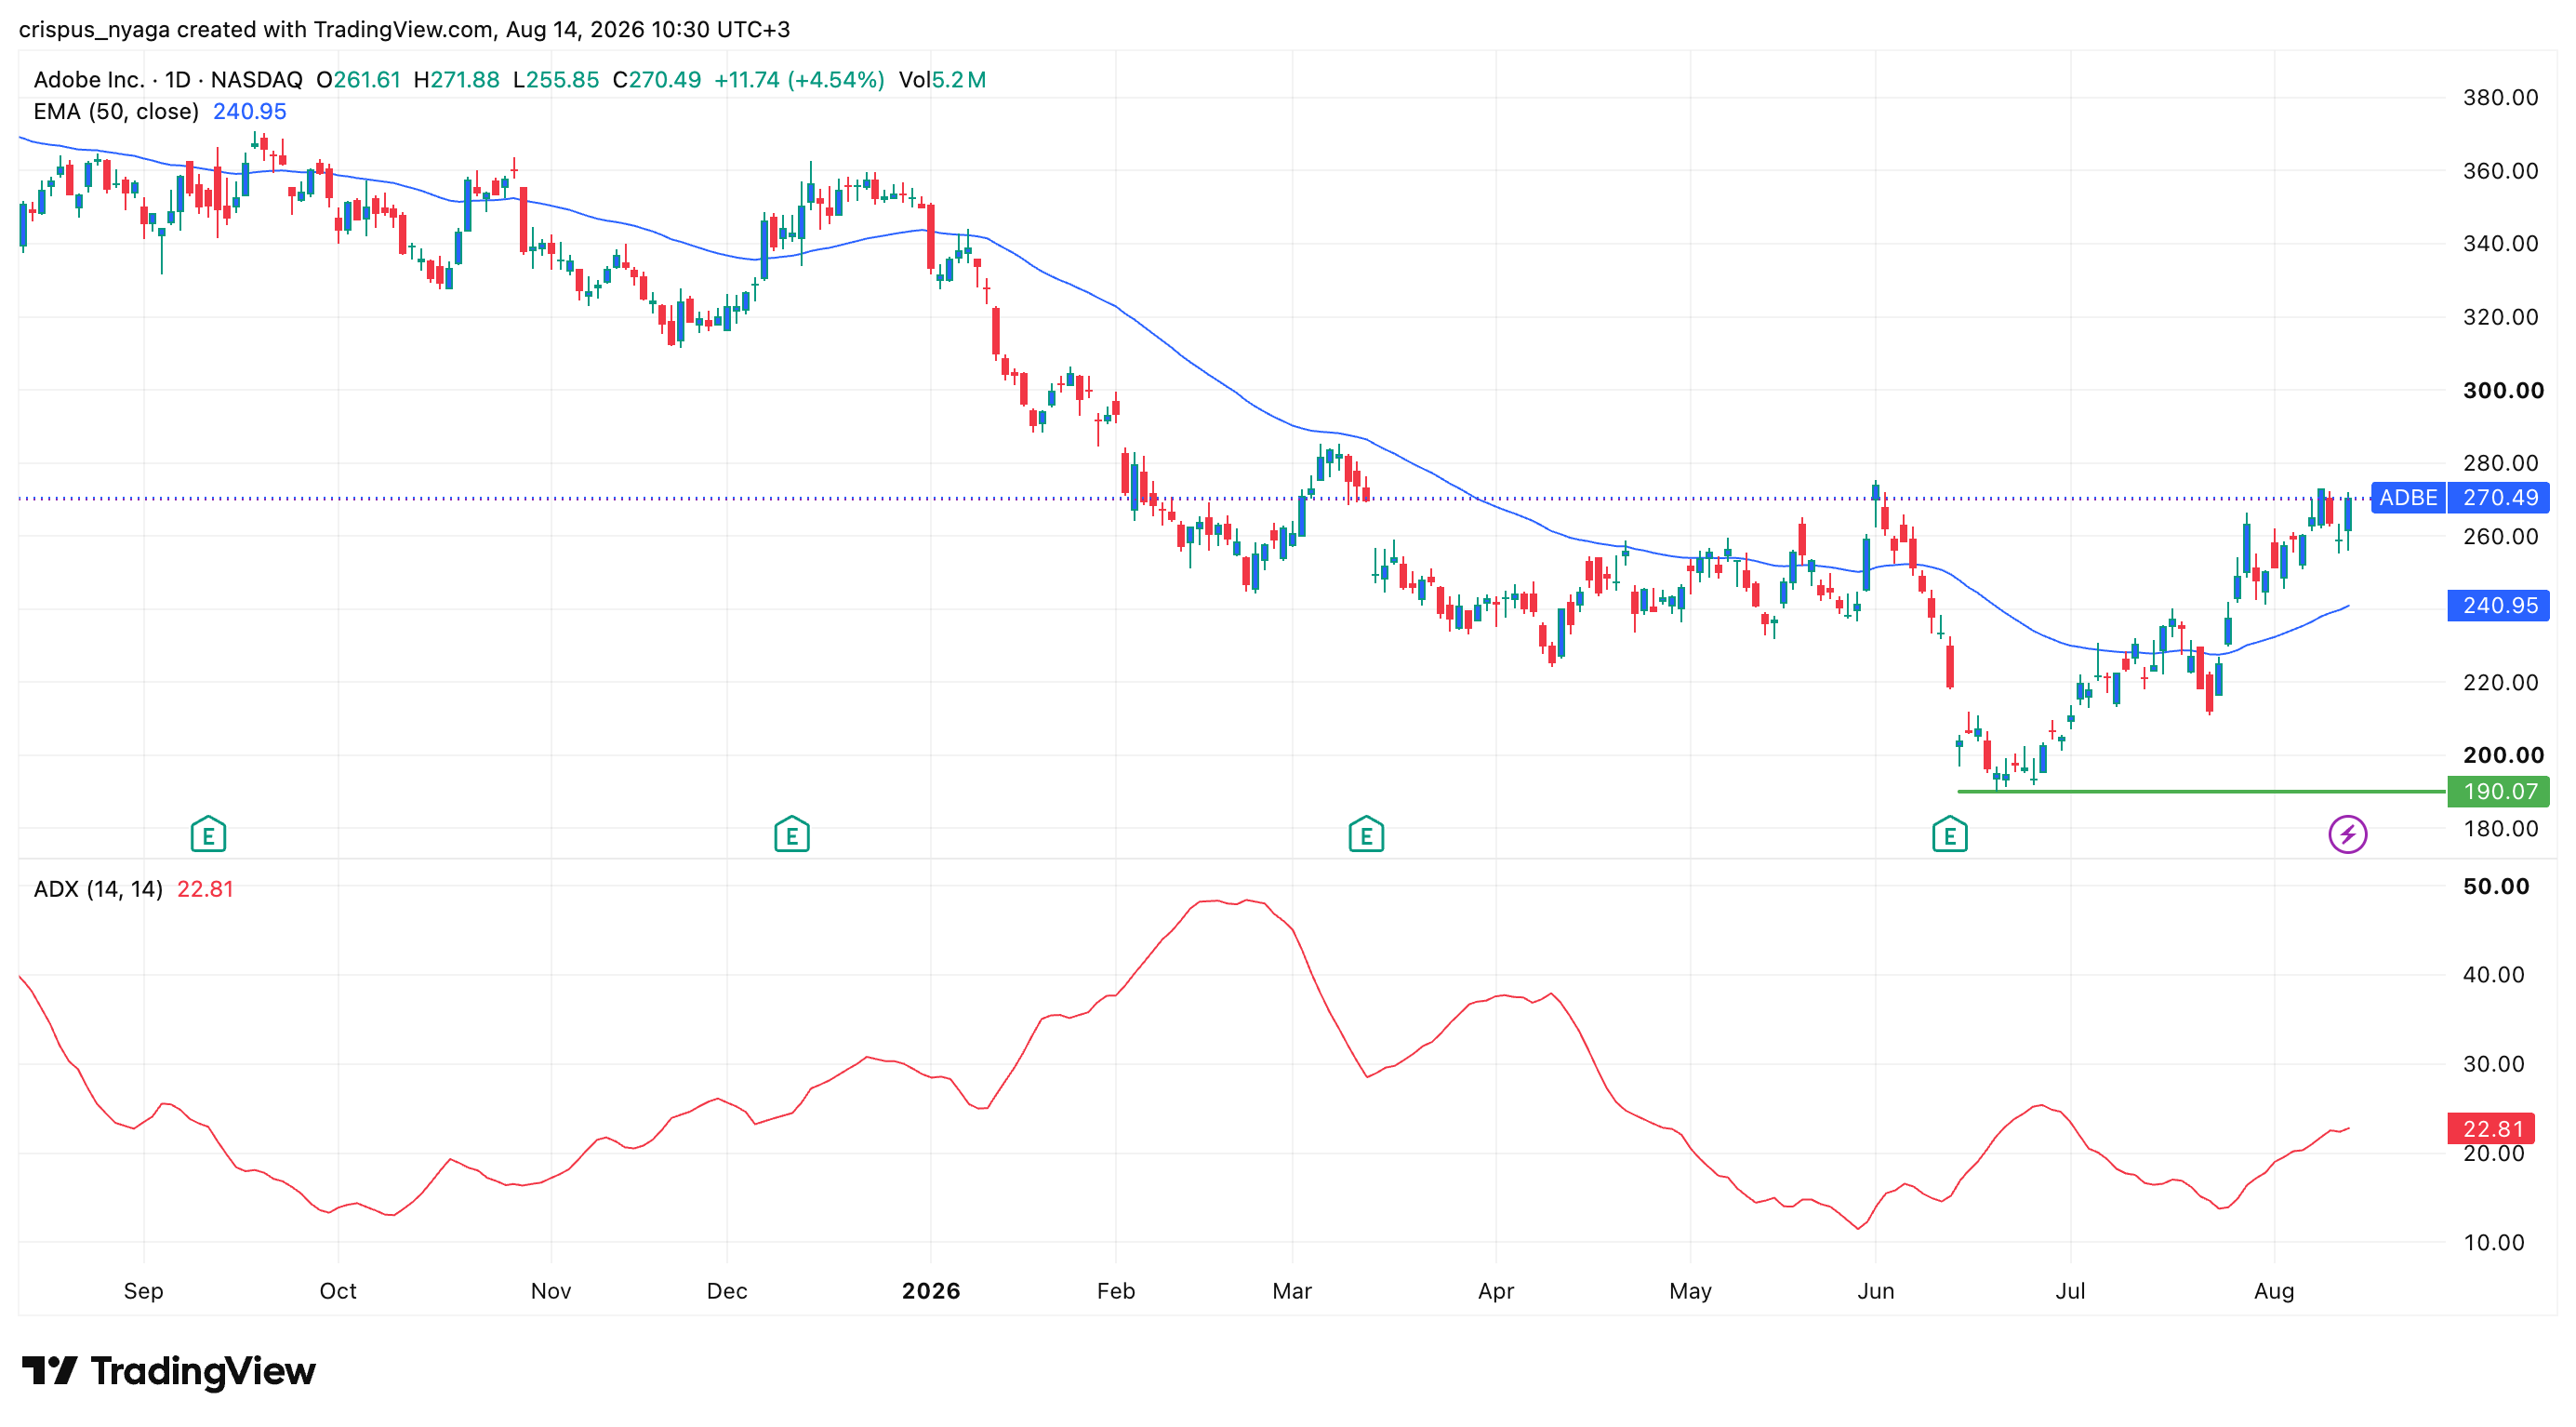Click "Nov" on the time axis

point(551,1291)
